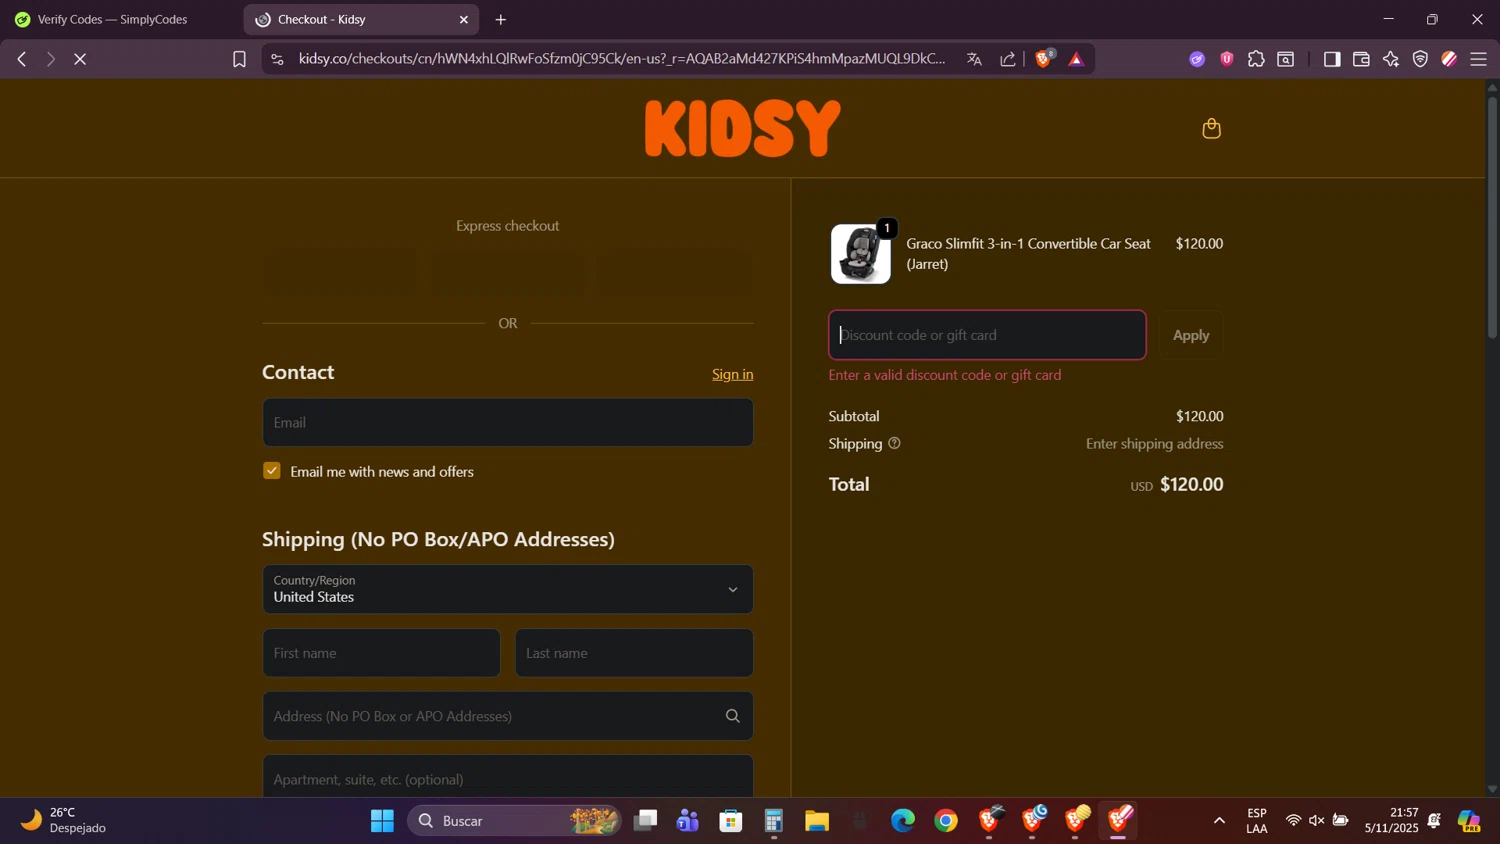1500x844 pixels.
Task: Open Microsoft Store from taskbar
Action: [731, 821]
